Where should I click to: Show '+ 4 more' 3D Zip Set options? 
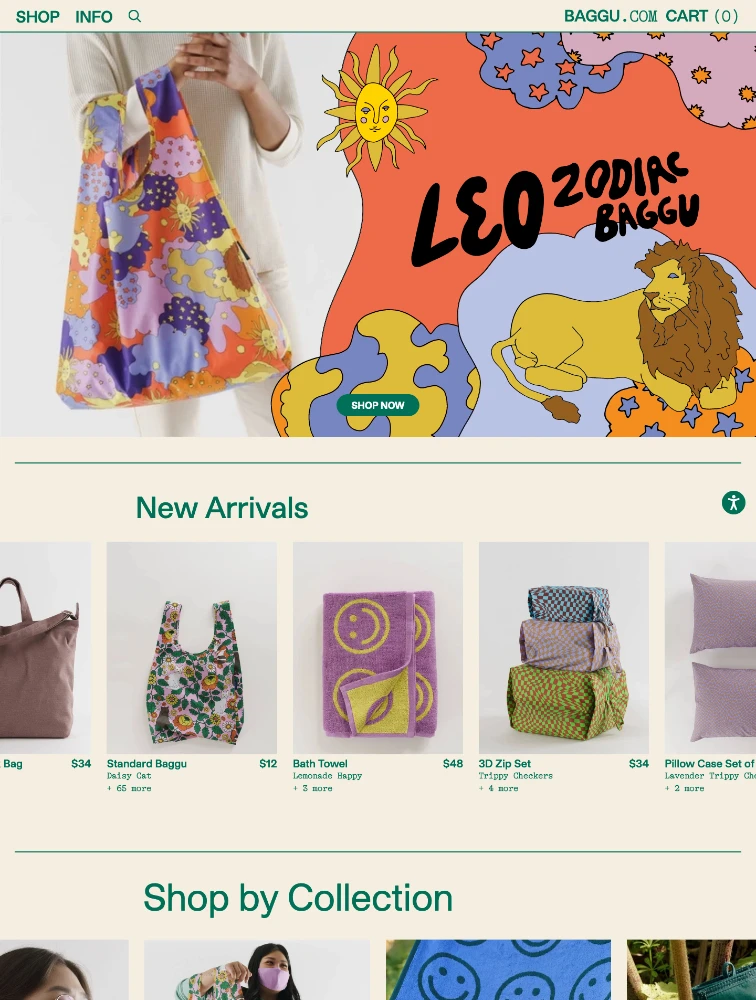point(498,788)
